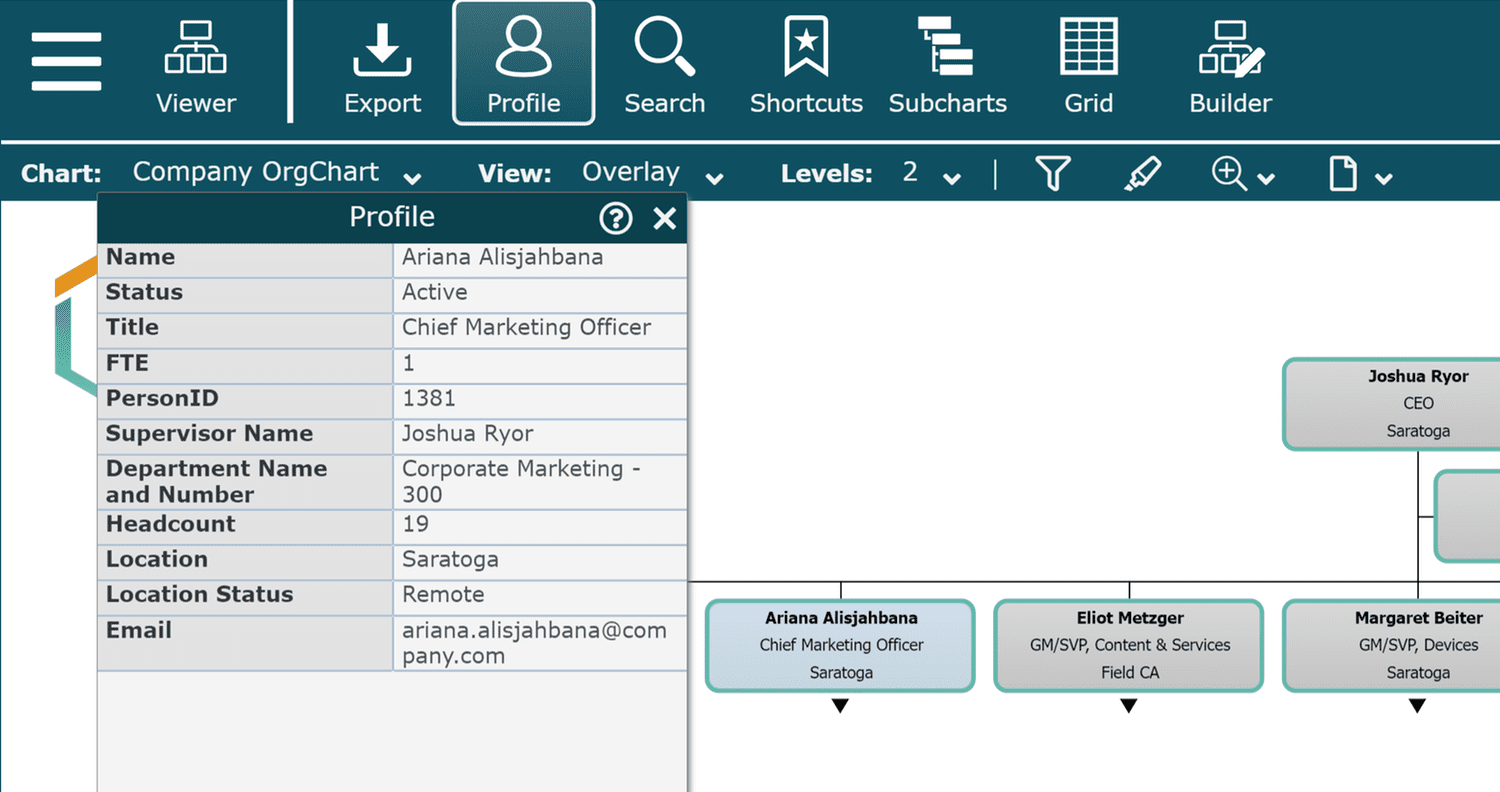Screen dimensions: 1500x792
Task: Open the hamburger main menu
Action: pos(66,62)
